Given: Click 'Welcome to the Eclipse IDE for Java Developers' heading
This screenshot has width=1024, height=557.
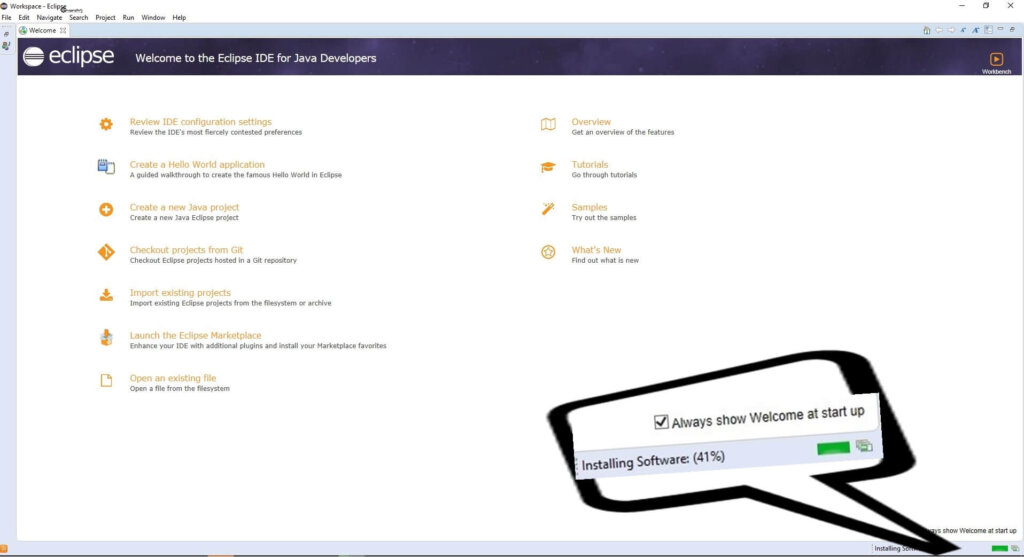Looking at the screenshot, I should click(x=255, y=58).
